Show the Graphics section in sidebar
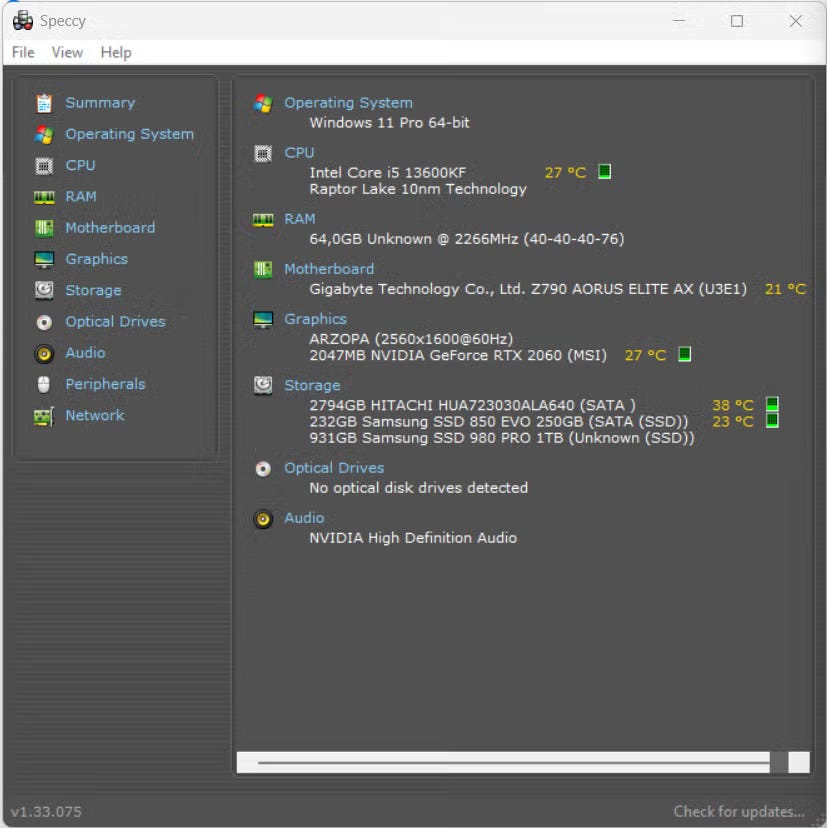Image resolution: width=827 pixels, height=828 pixels. pos(97,259)
